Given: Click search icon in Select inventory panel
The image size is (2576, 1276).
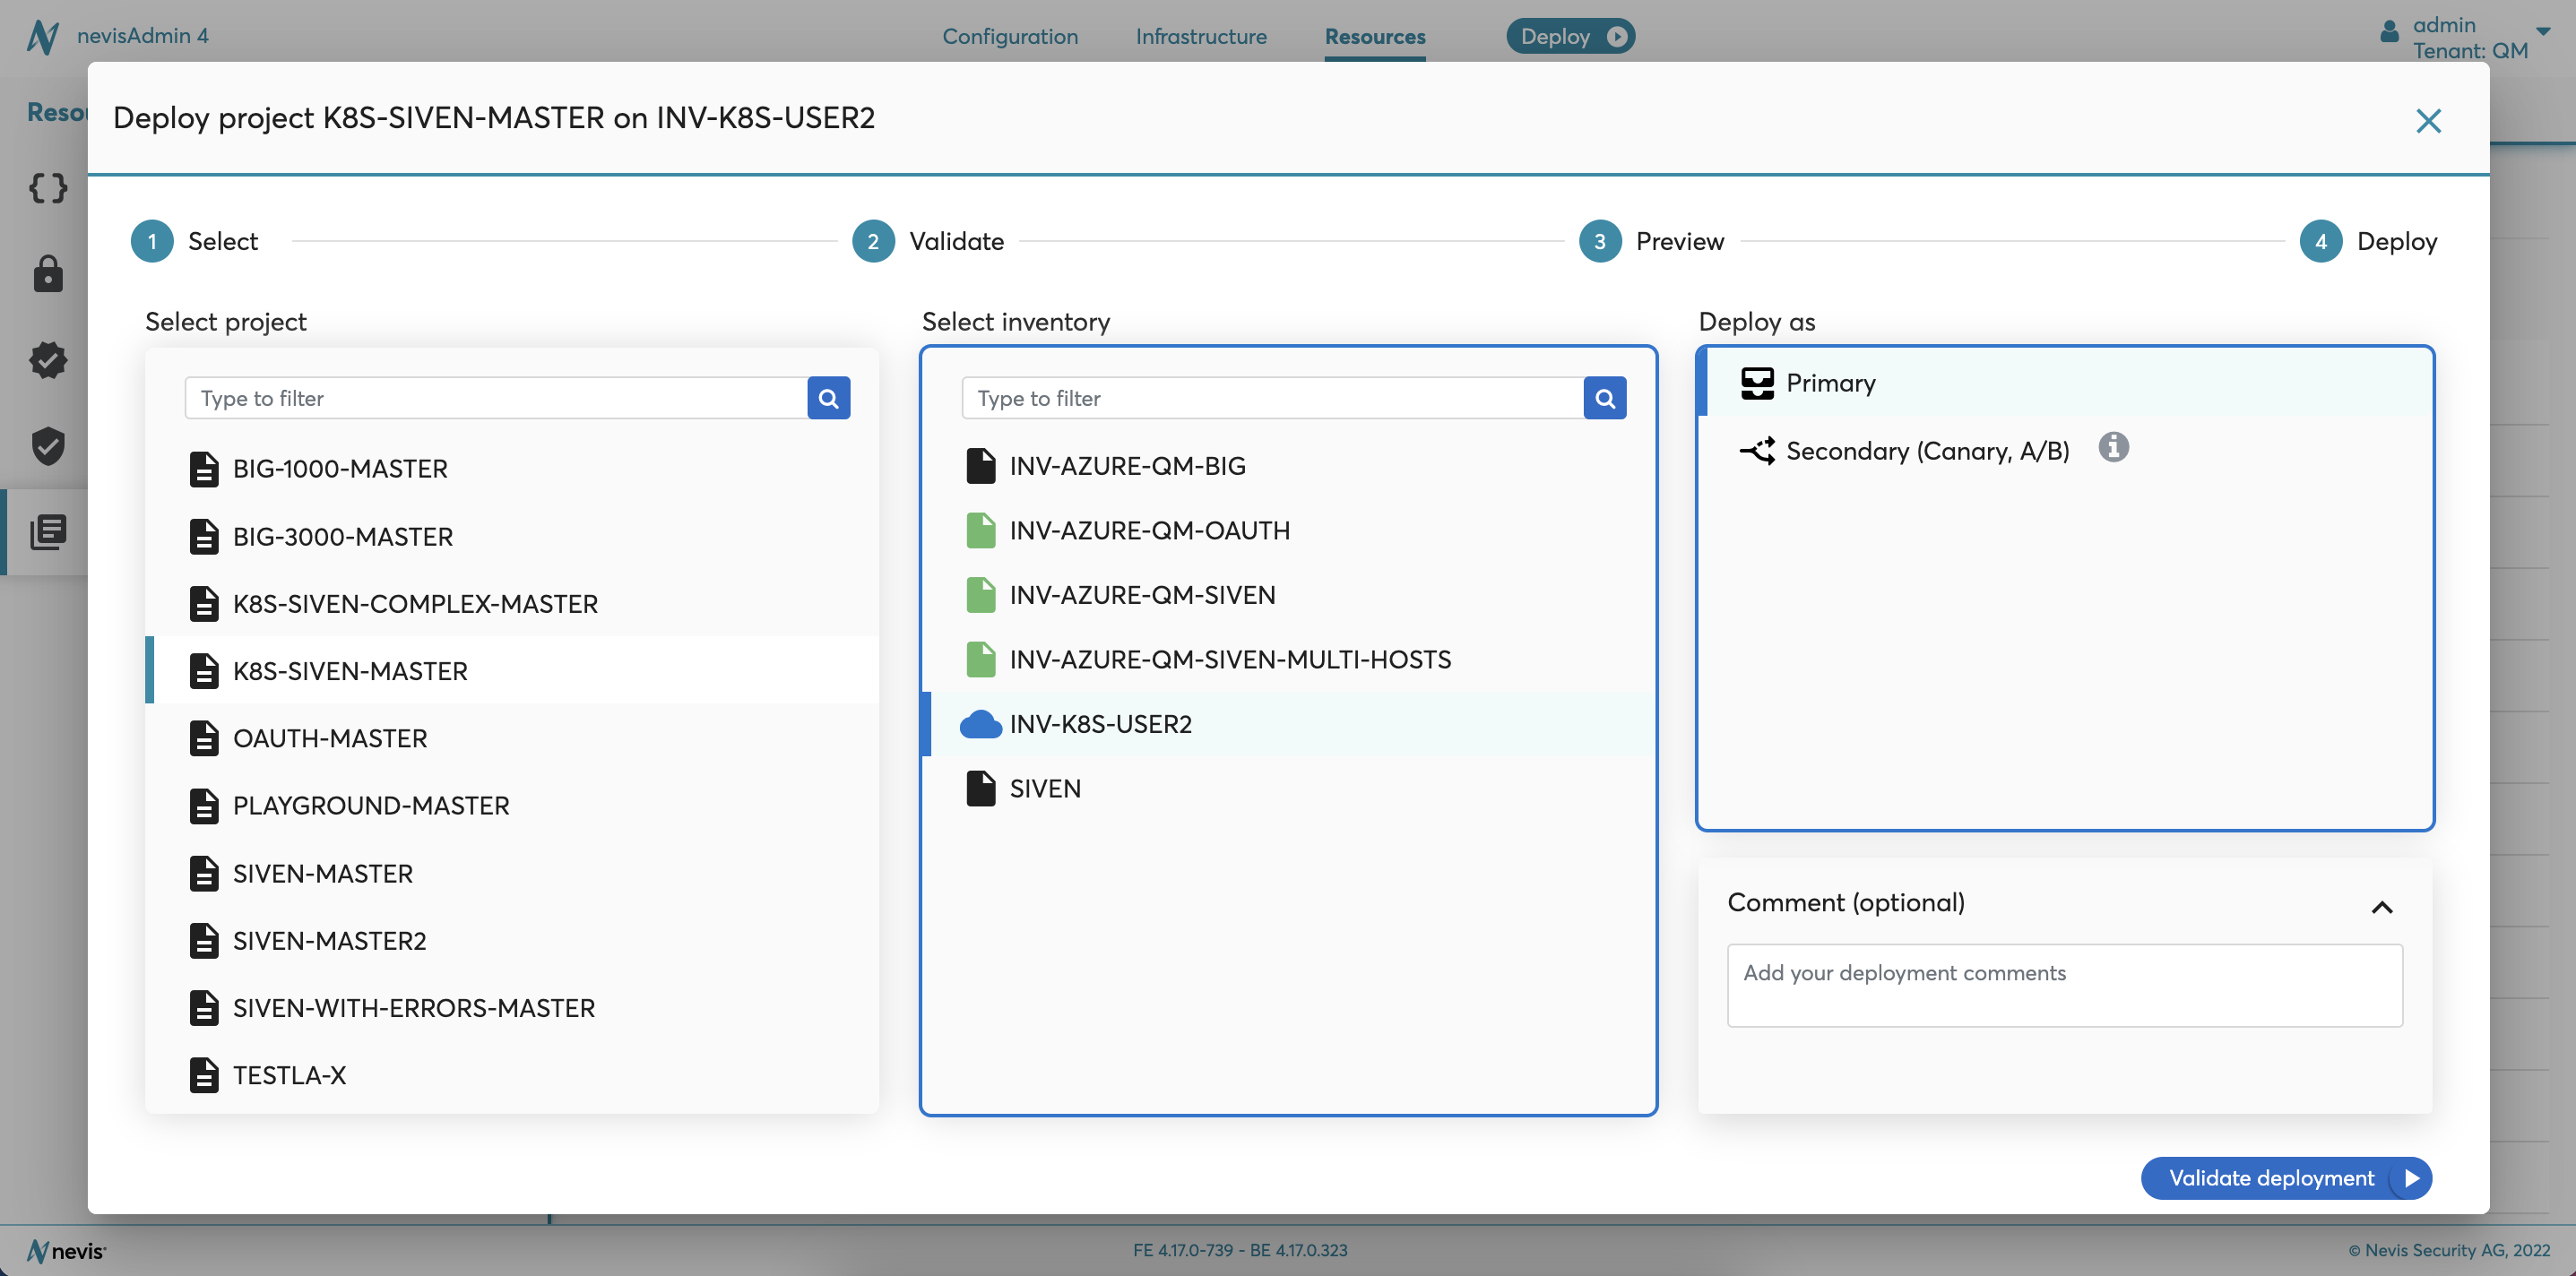Looking at the screenshot, I should [1605, 396].
